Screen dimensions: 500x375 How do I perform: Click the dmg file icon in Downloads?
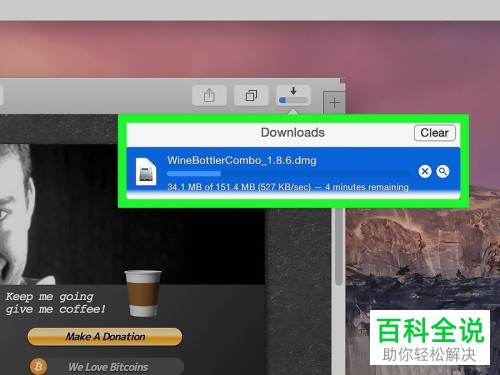[146, 172]
